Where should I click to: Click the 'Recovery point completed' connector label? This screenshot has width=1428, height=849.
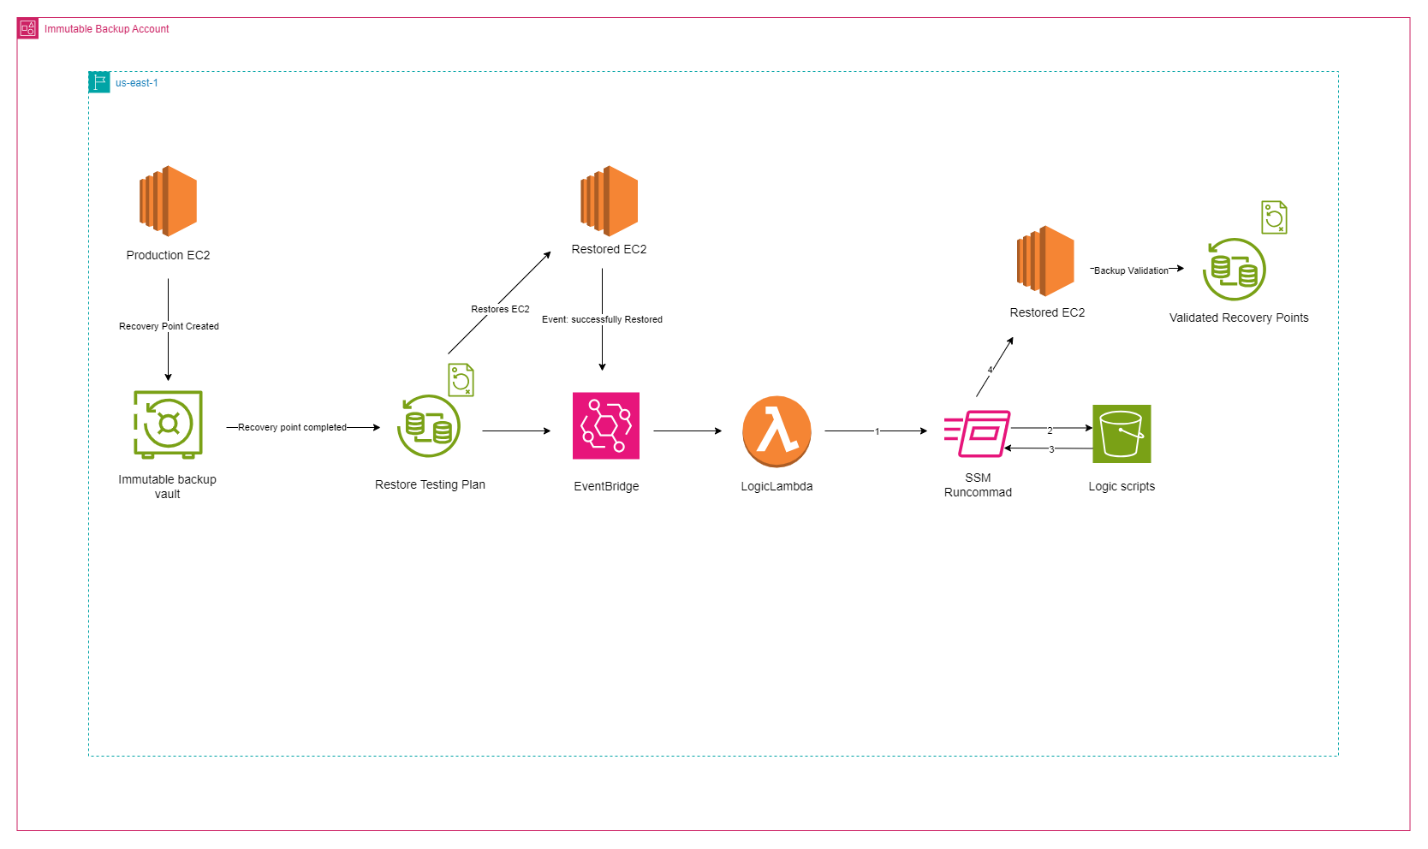[x=292, y=427]
